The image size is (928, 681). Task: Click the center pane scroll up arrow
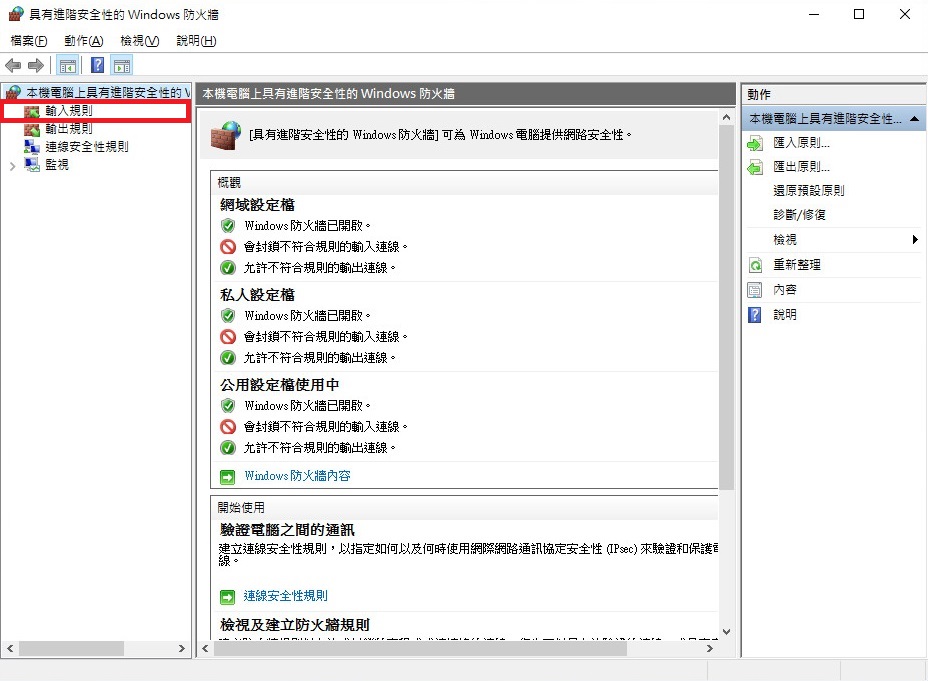(x=726, y=117)
